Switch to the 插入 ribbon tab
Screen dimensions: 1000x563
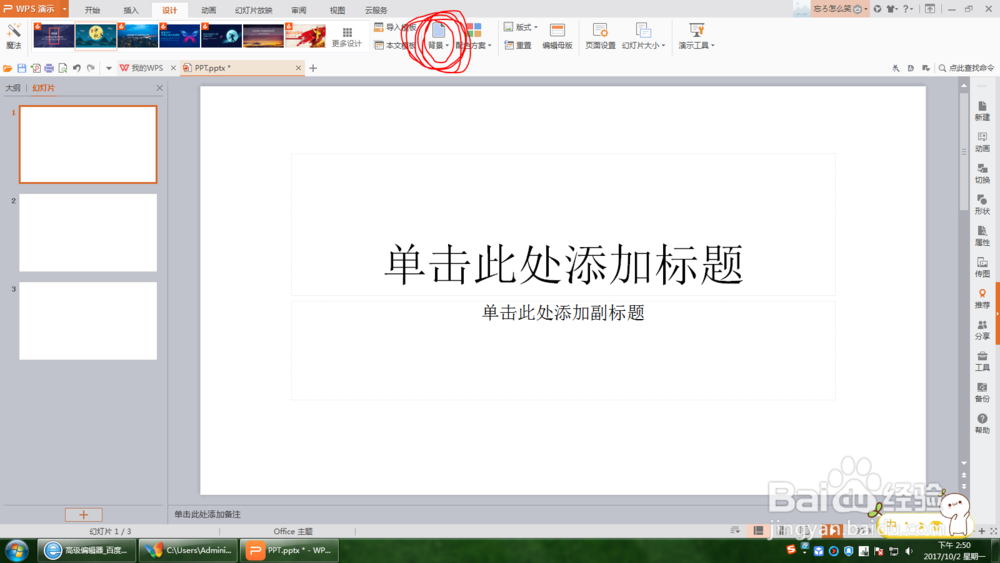pyautogui.click(x=131, y=10)
